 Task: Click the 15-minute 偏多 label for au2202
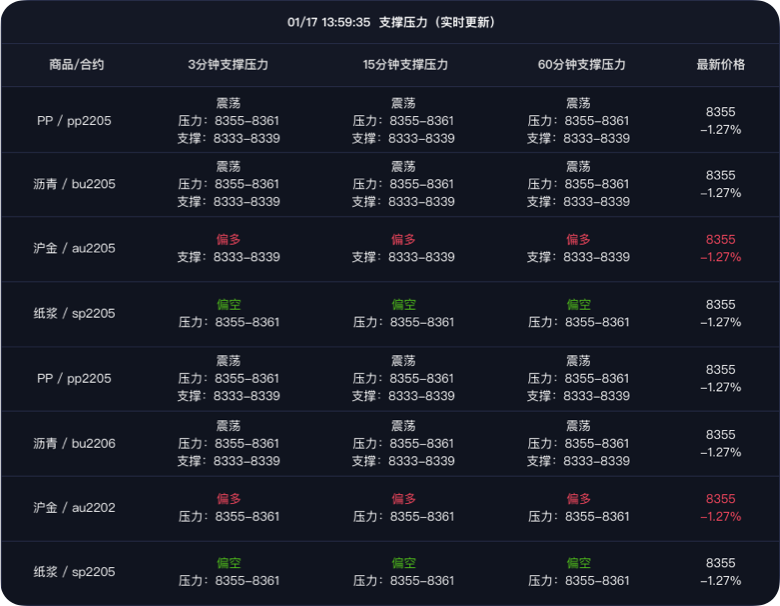click(x=403, y=499)
